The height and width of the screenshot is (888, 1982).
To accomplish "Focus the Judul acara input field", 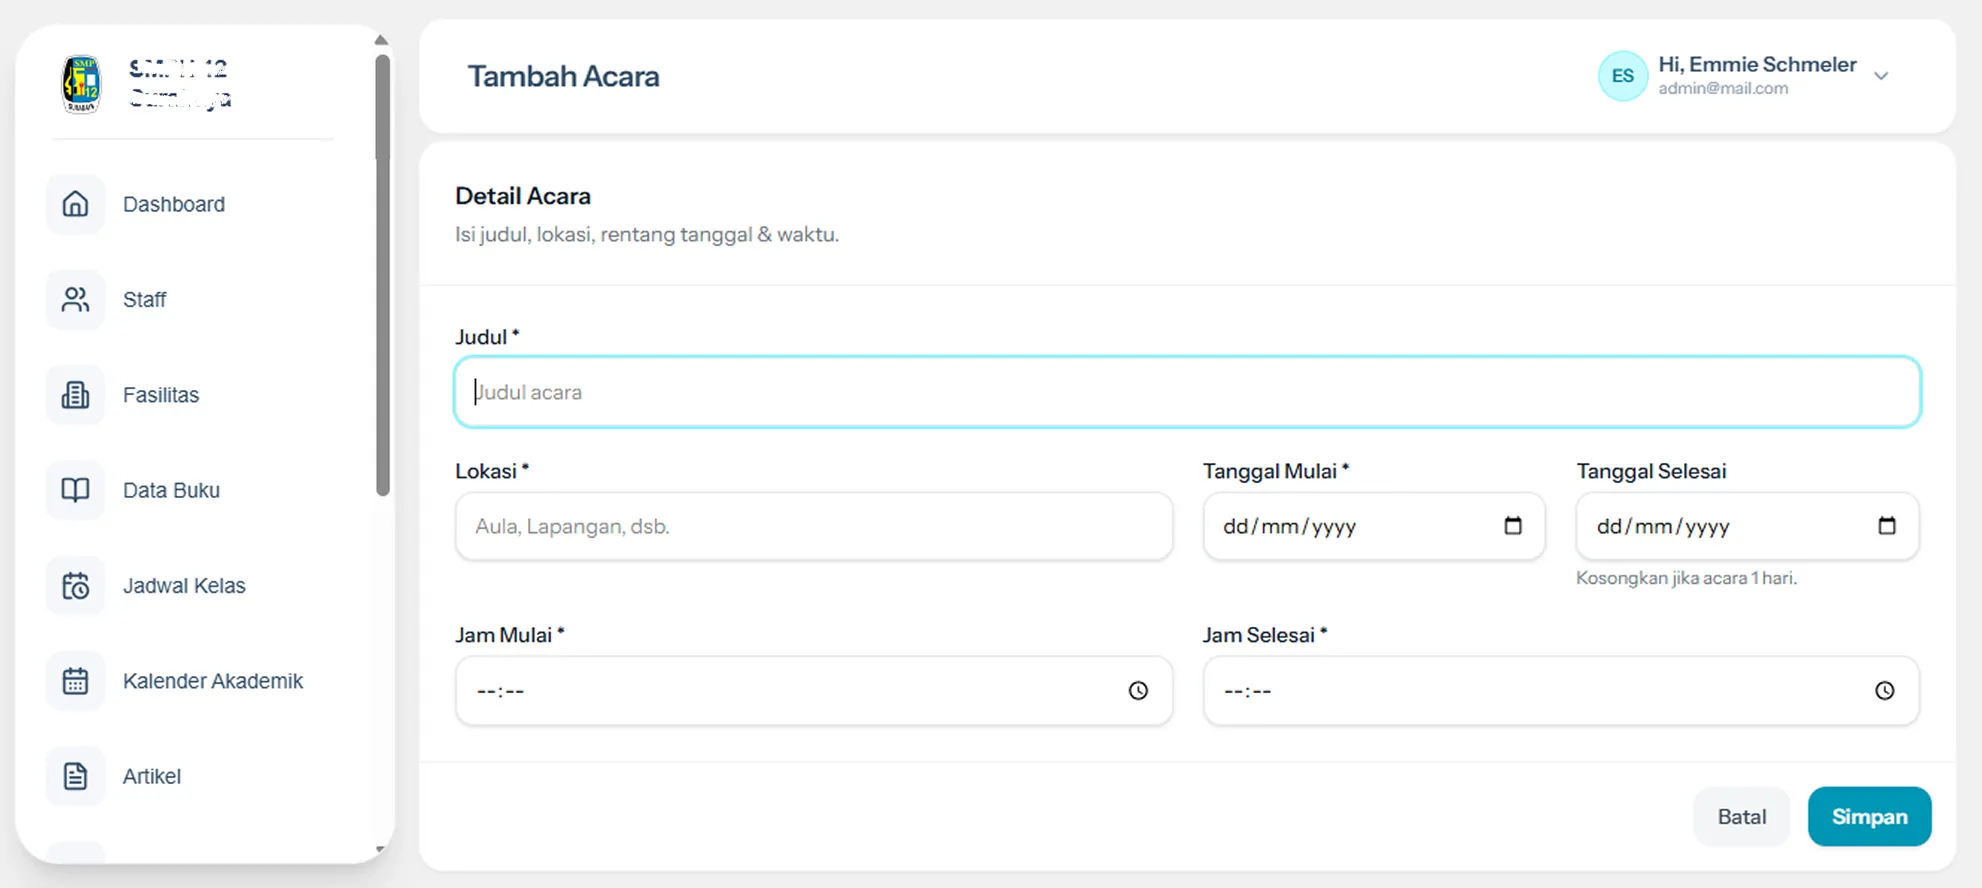I will pos(1187,392).
